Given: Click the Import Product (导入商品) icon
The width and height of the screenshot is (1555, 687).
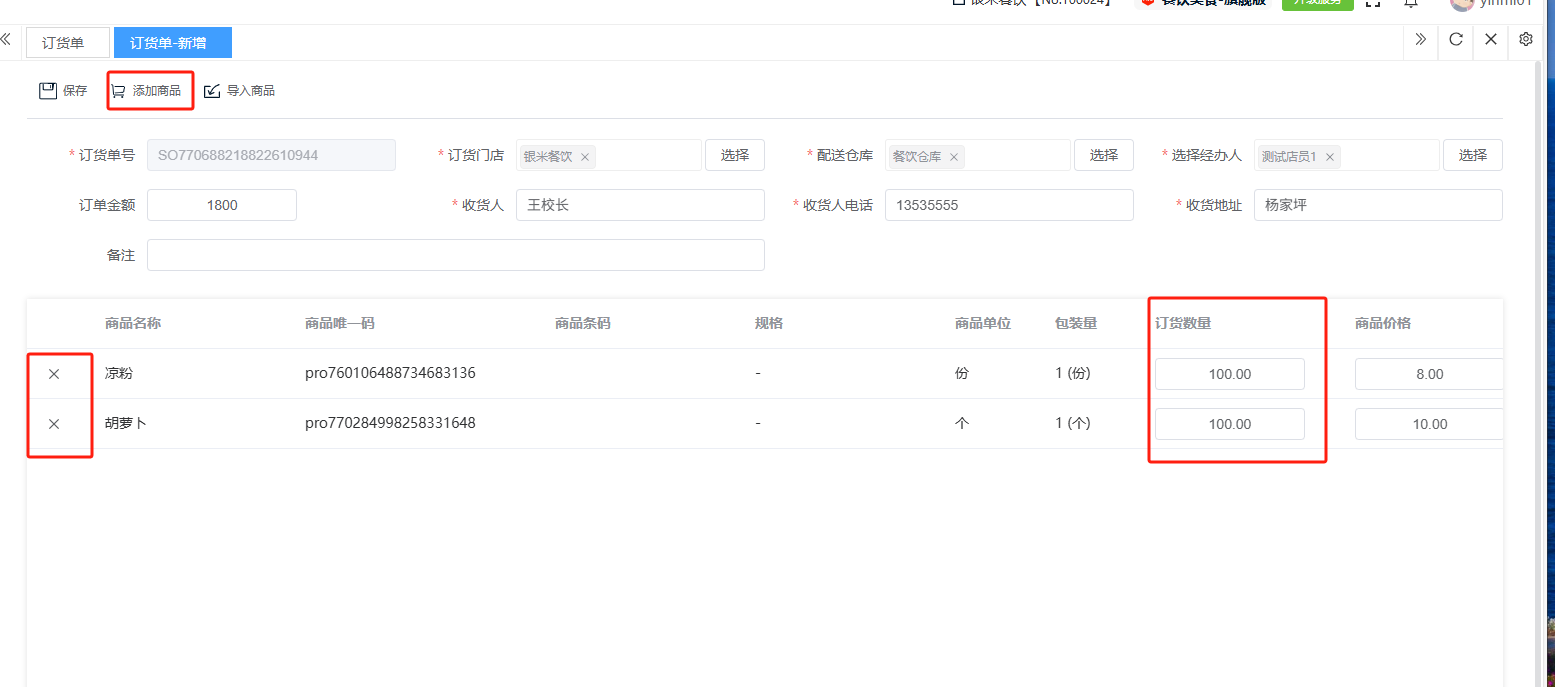Looking at the screenshot, I should (x=212, y=91).
